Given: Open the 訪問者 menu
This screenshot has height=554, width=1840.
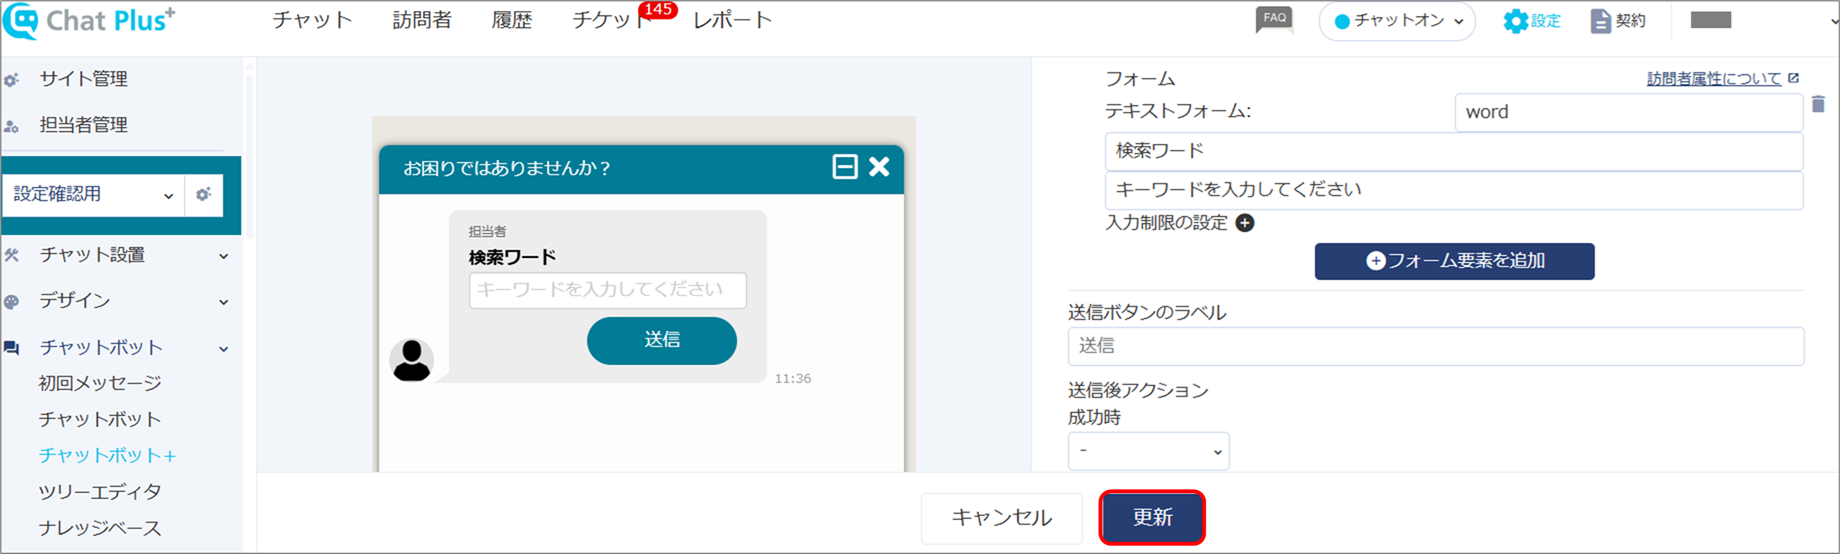Looking at the screenshot, I should [x=422, y=21].
